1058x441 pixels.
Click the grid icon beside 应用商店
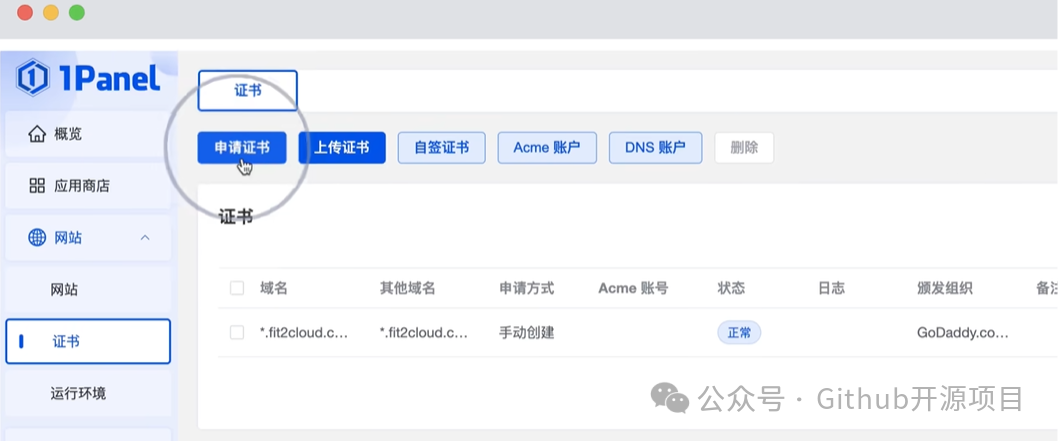pos(37,186)
